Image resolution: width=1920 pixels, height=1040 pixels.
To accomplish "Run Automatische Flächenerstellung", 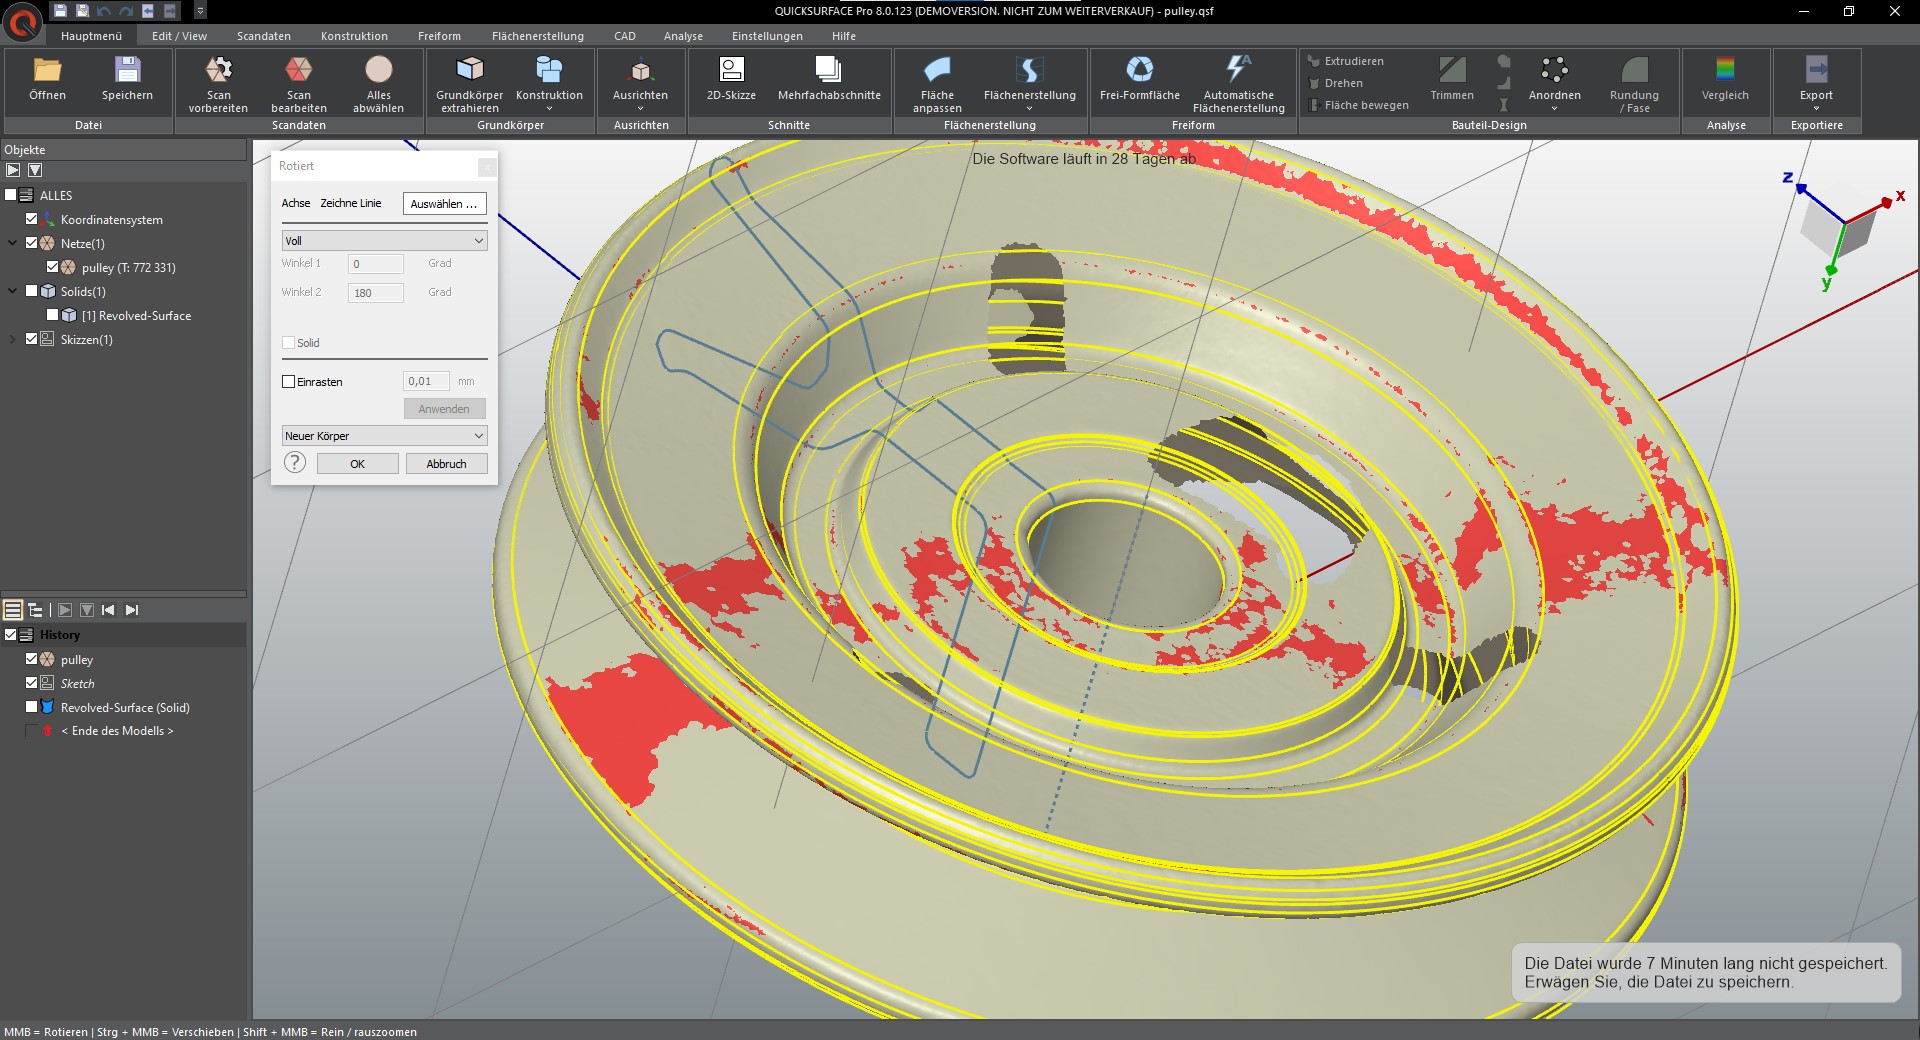I will (x=1238, y=84).
